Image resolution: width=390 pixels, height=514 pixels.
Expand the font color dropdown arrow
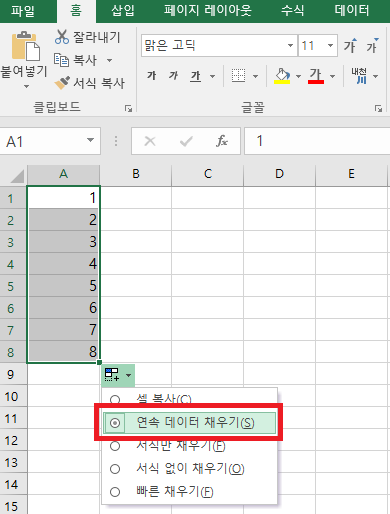332,76
